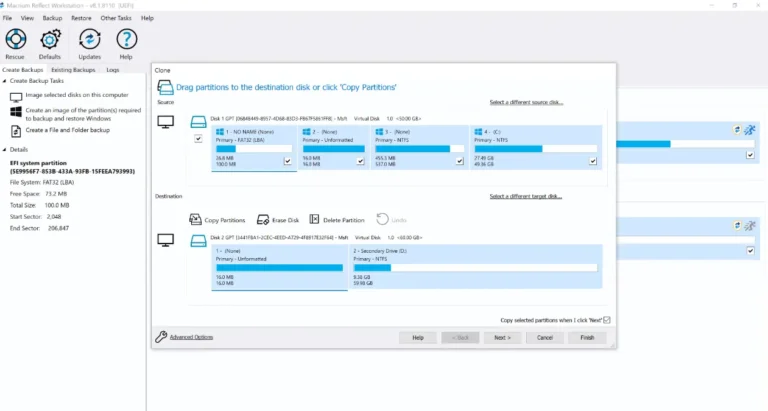Image resolution: width=768 pixels, height=411 pixels.
Task: Open the Restore menu
Action: pos(81,18)
